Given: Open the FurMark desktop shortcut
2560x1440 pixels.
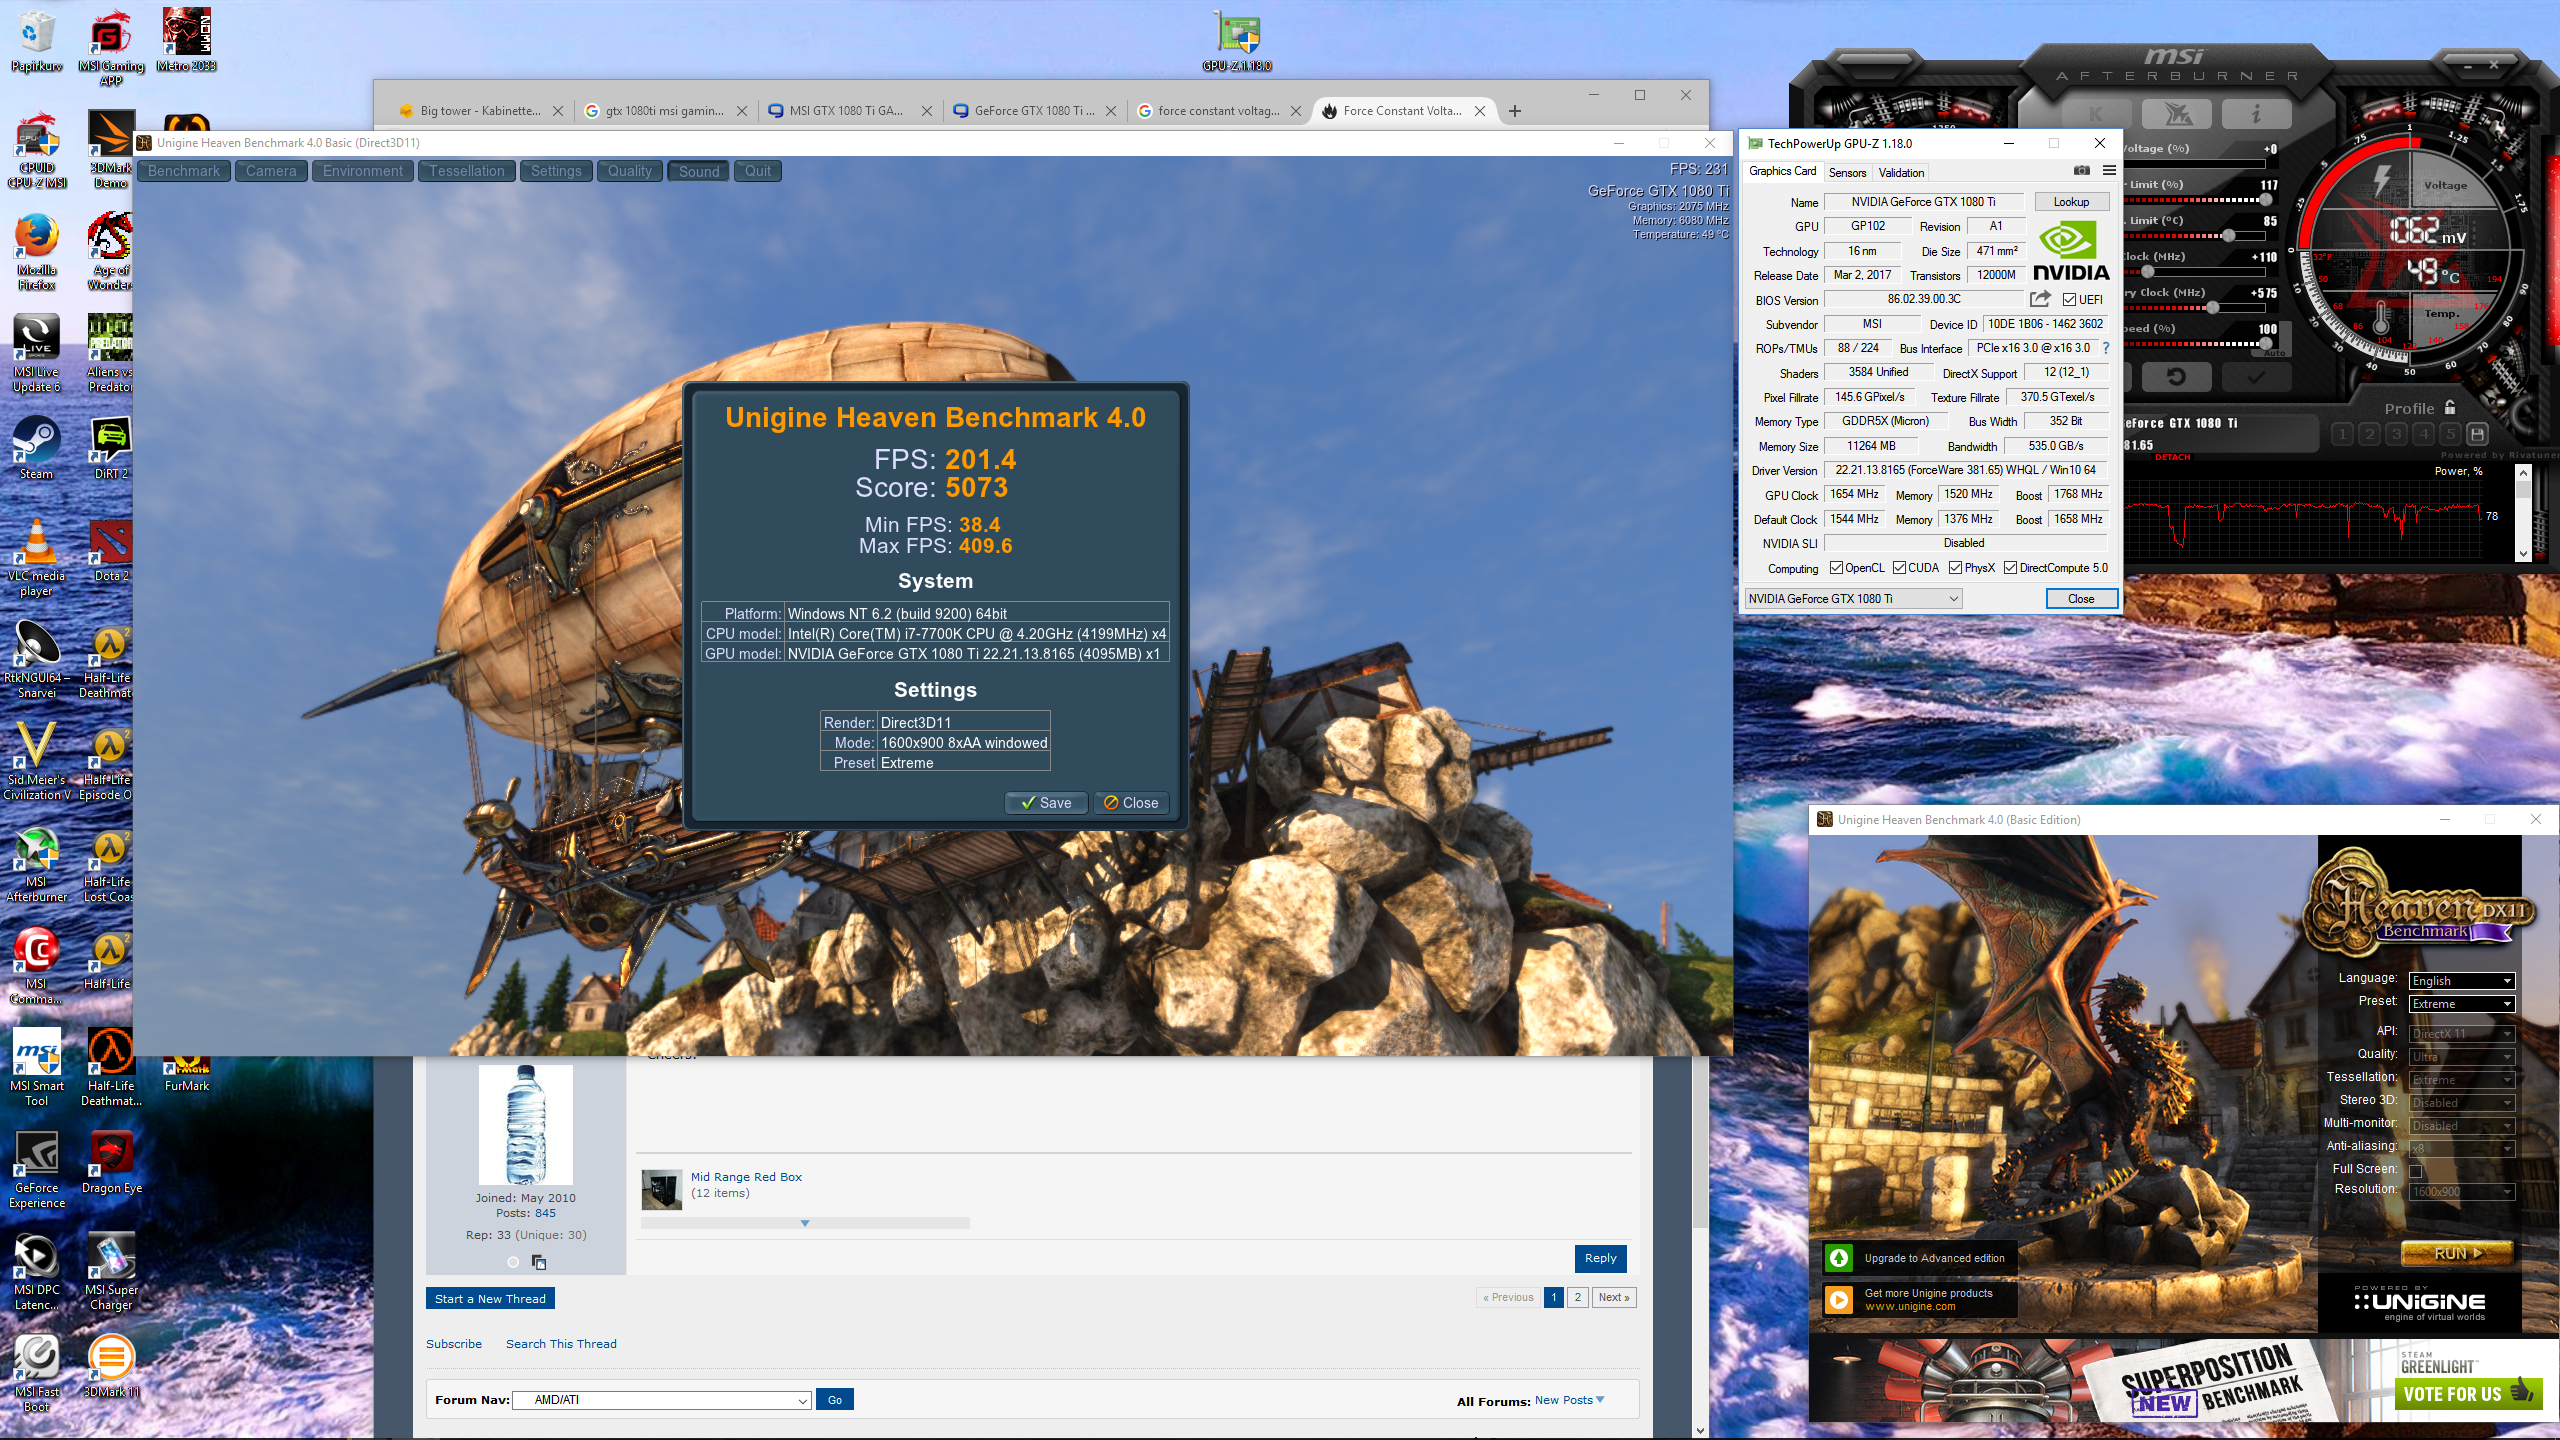Looking at the screenshot, I should tap(187, 1074).
